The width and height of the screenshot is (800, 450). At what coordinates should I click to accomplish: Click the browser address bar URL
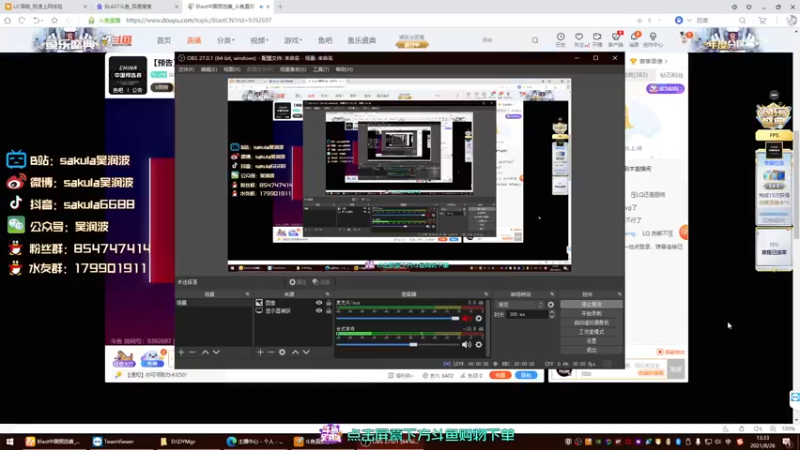tap(198, 20)
